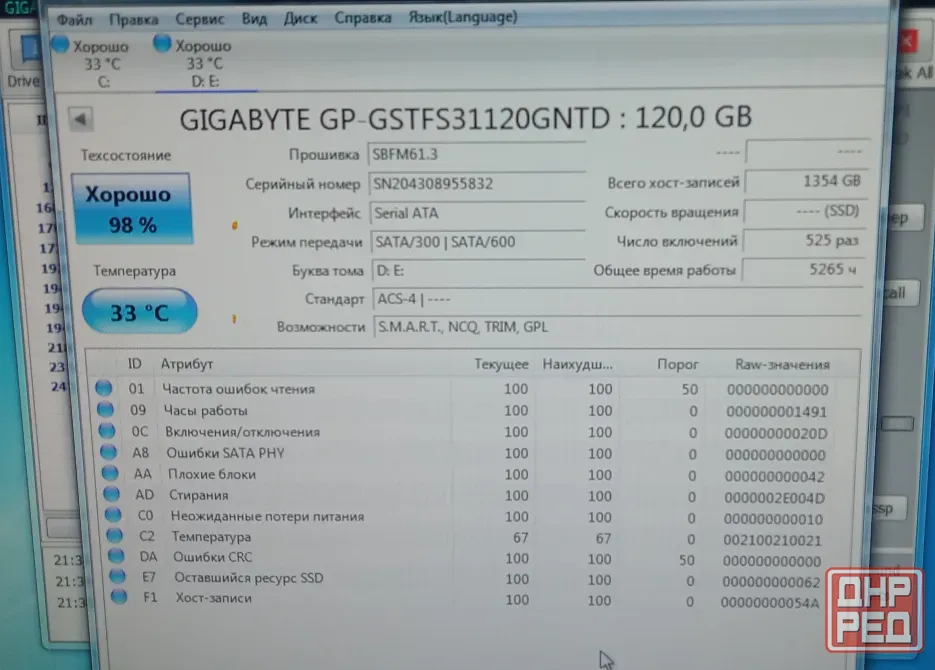Click the Порог column header
Image resolution: width=935 pixels, height=670 pixels.
(x=677, y=364)
